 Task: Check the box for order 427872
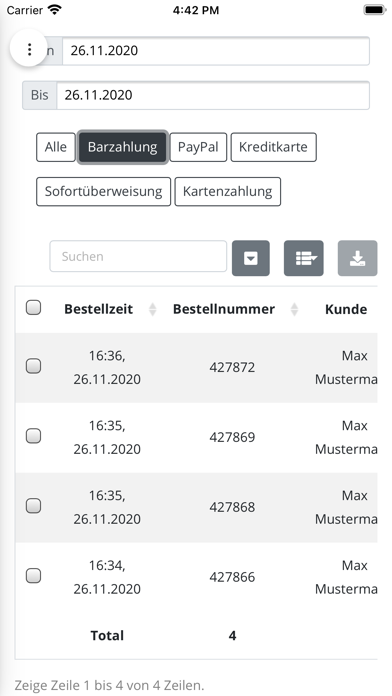coord(33,366)
